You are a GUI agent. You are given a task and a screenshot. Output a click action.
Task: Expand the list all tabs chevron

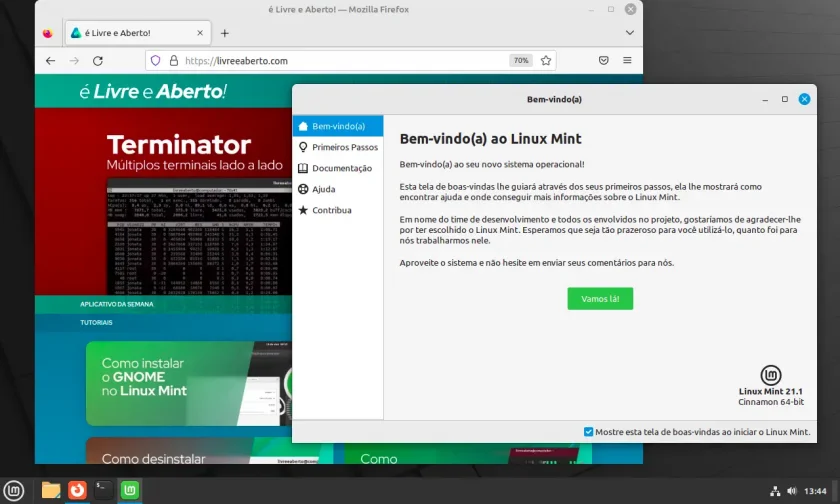click(x=630, y=33)
